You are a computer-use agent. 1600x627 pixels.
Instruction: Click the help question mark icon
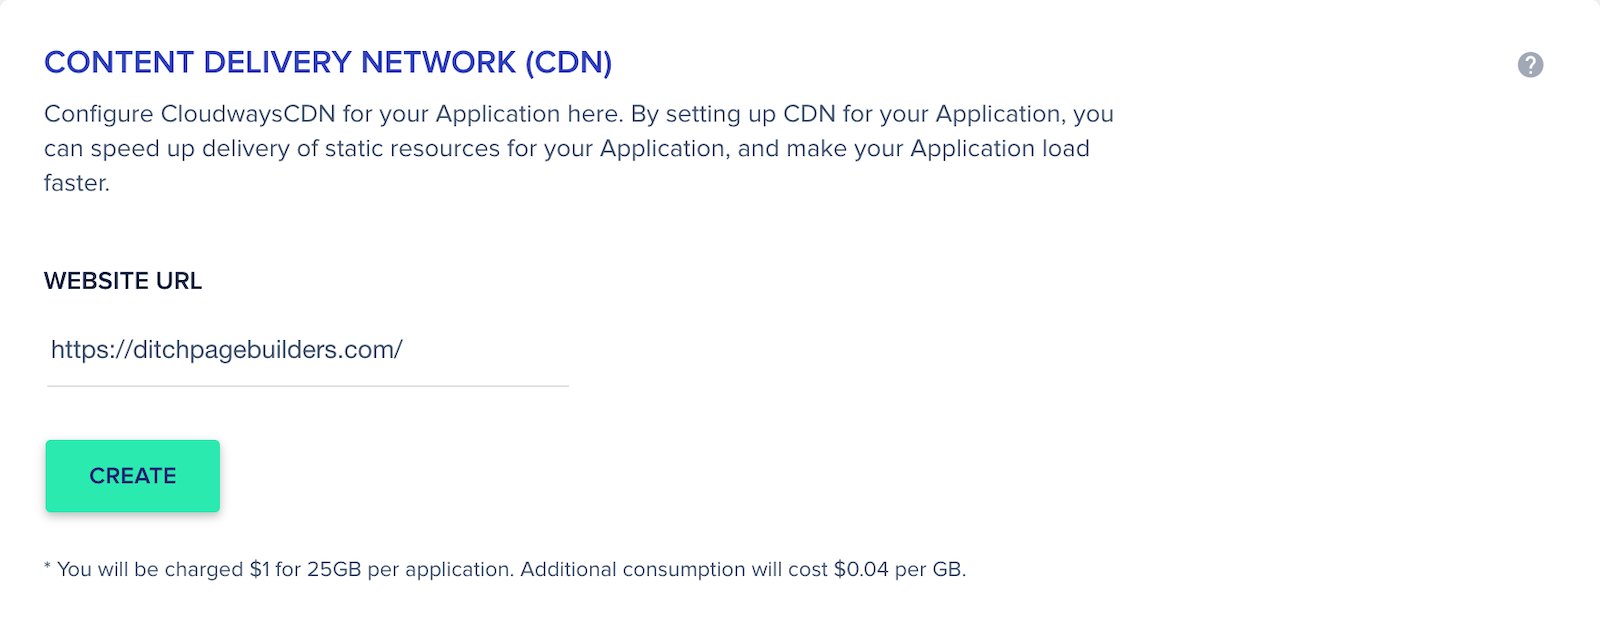point(1530,65)
